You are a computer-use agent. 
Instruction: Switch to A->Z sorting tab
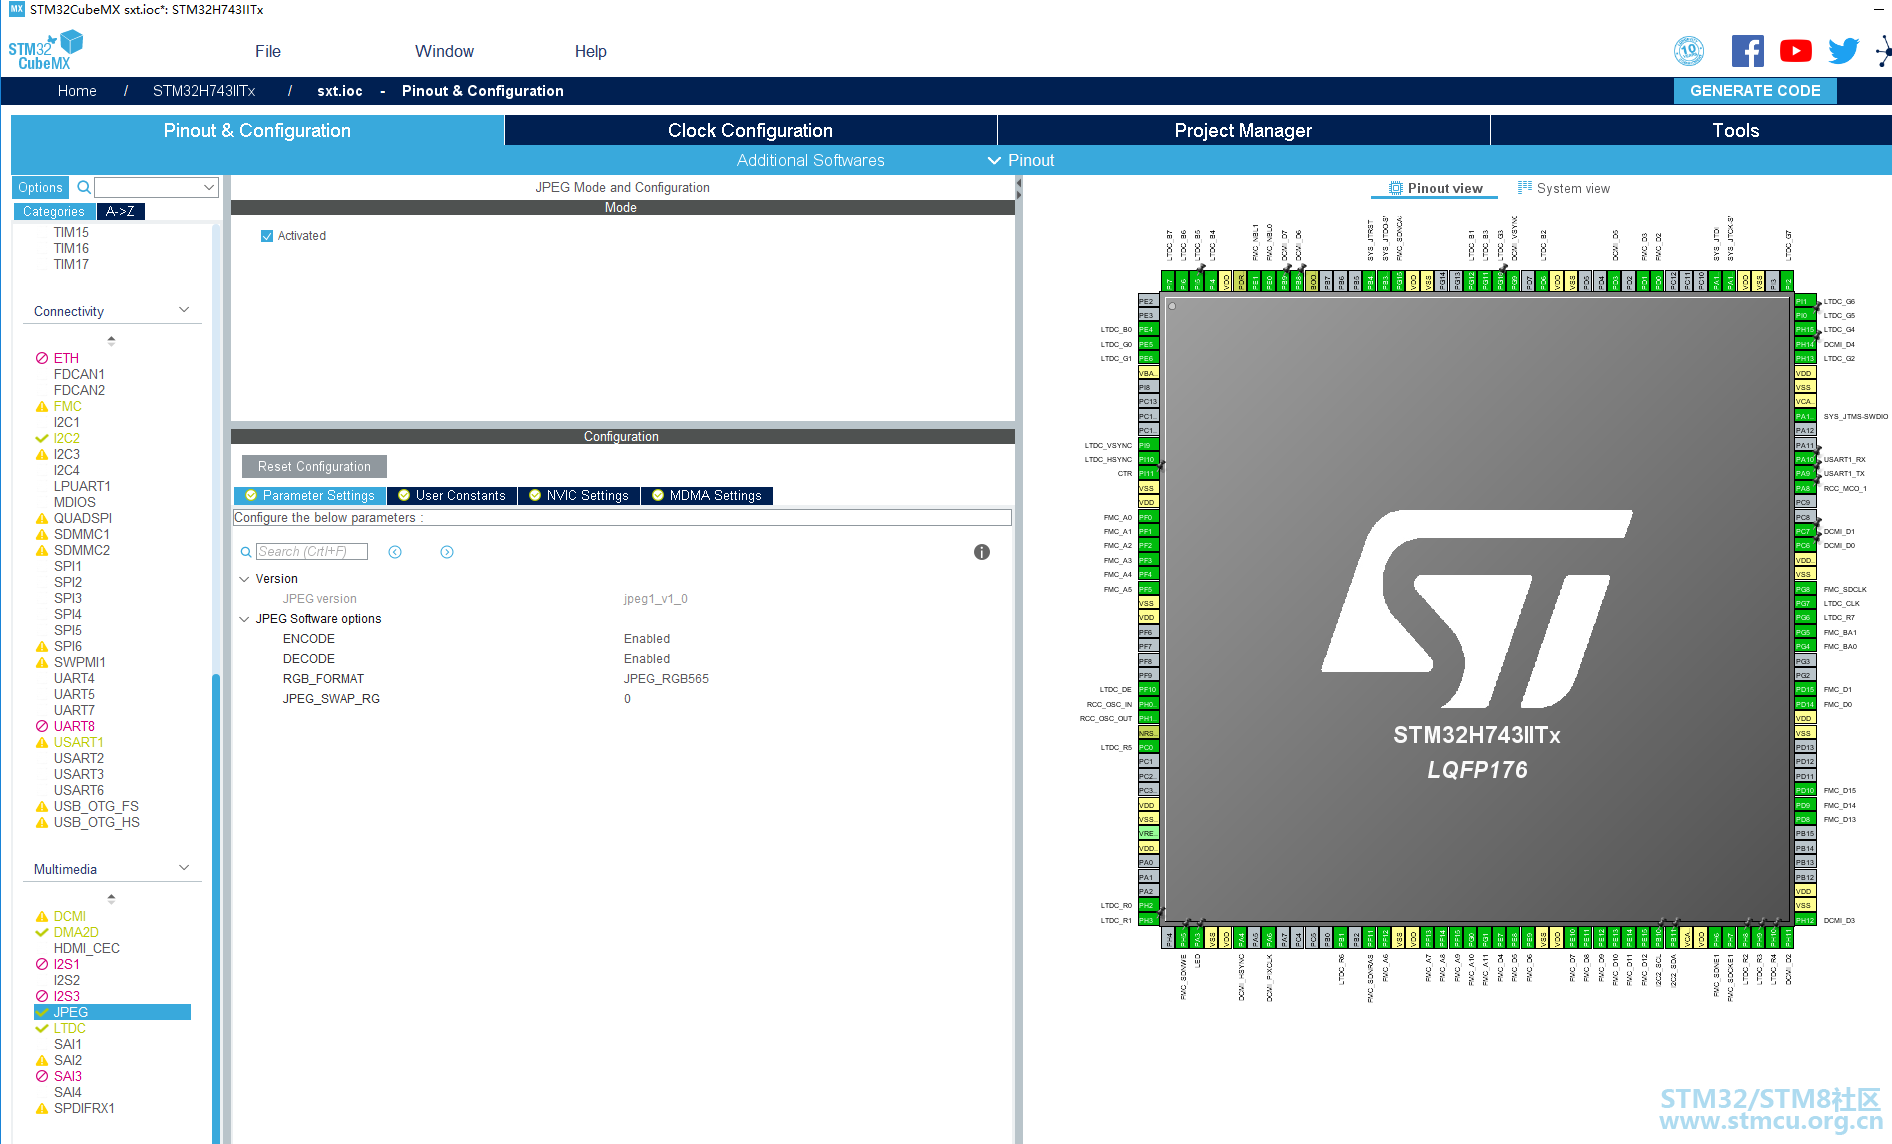120,212
